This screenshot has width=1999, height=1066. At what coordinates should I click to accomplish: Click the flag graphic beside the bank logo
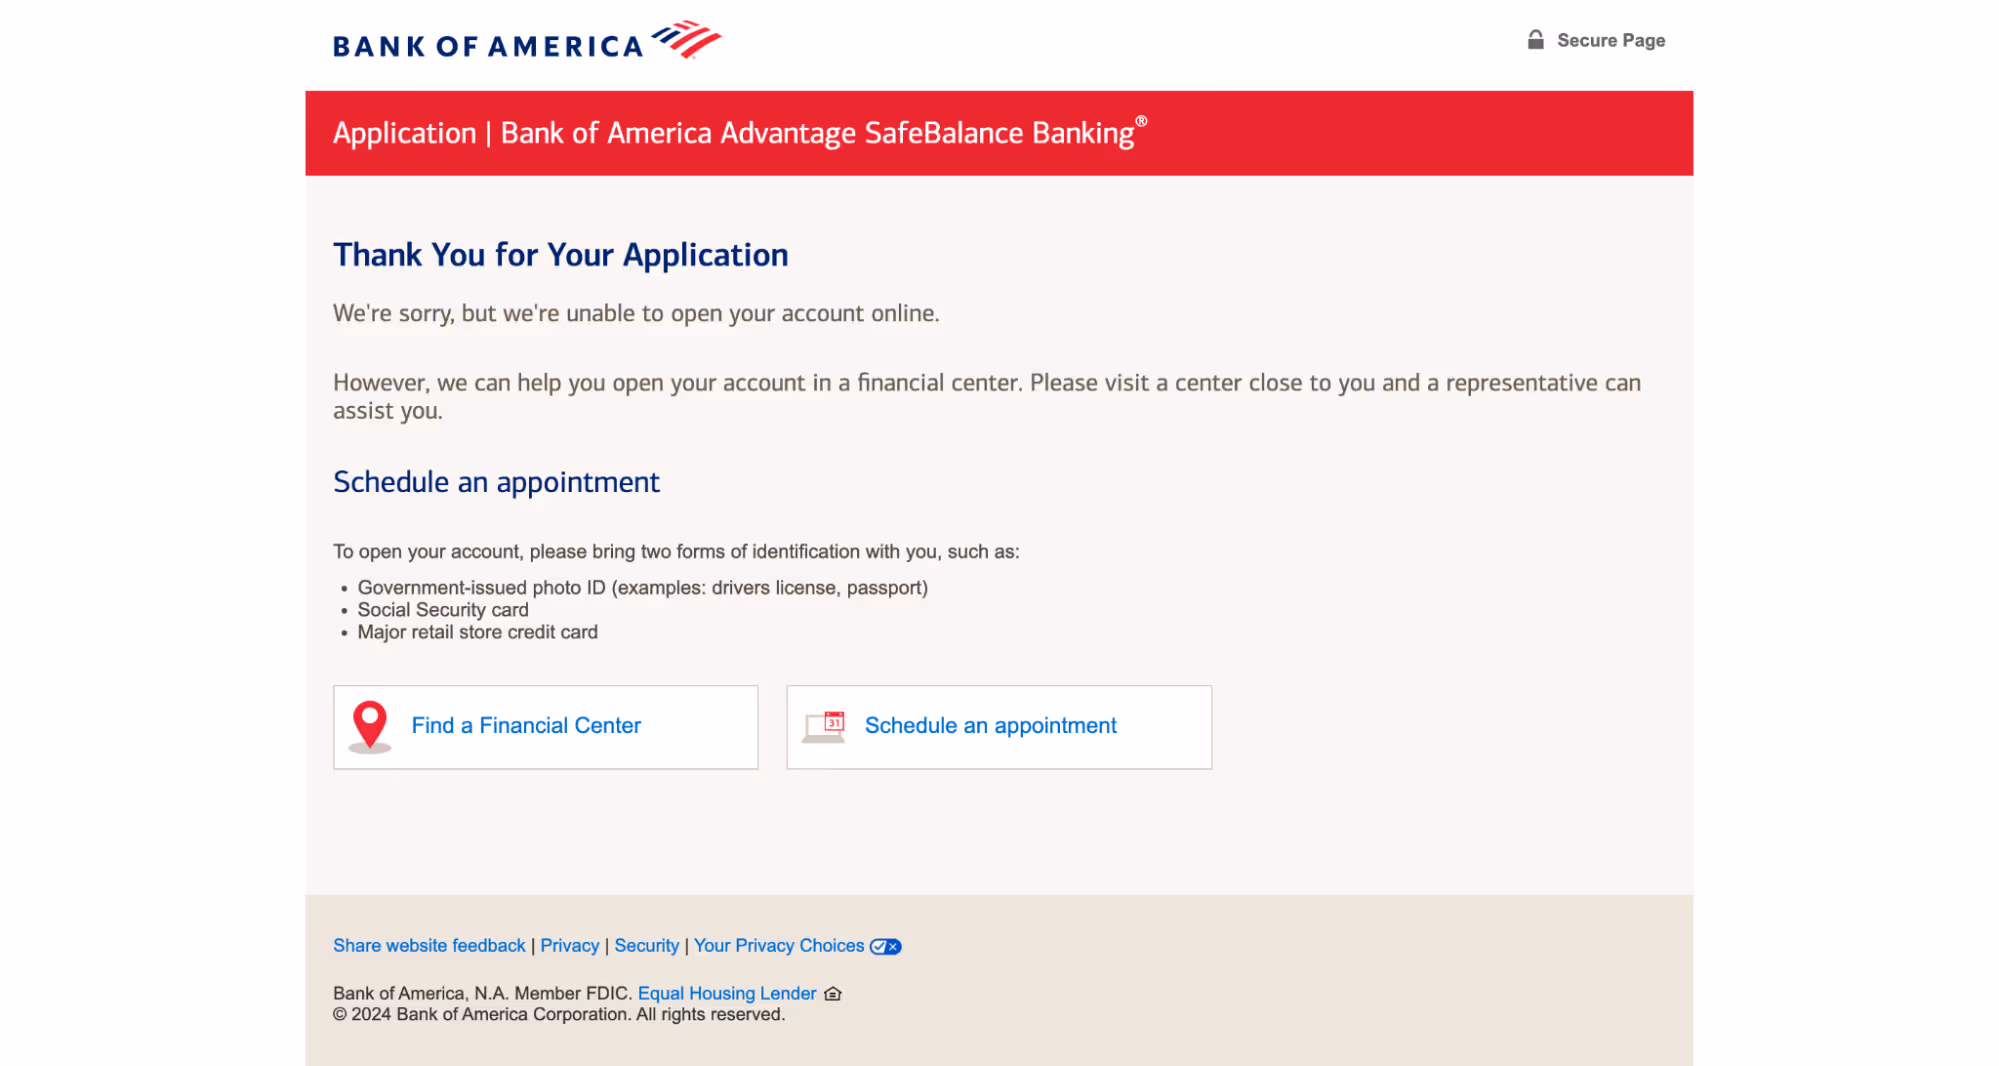click(x=685, y=38)
